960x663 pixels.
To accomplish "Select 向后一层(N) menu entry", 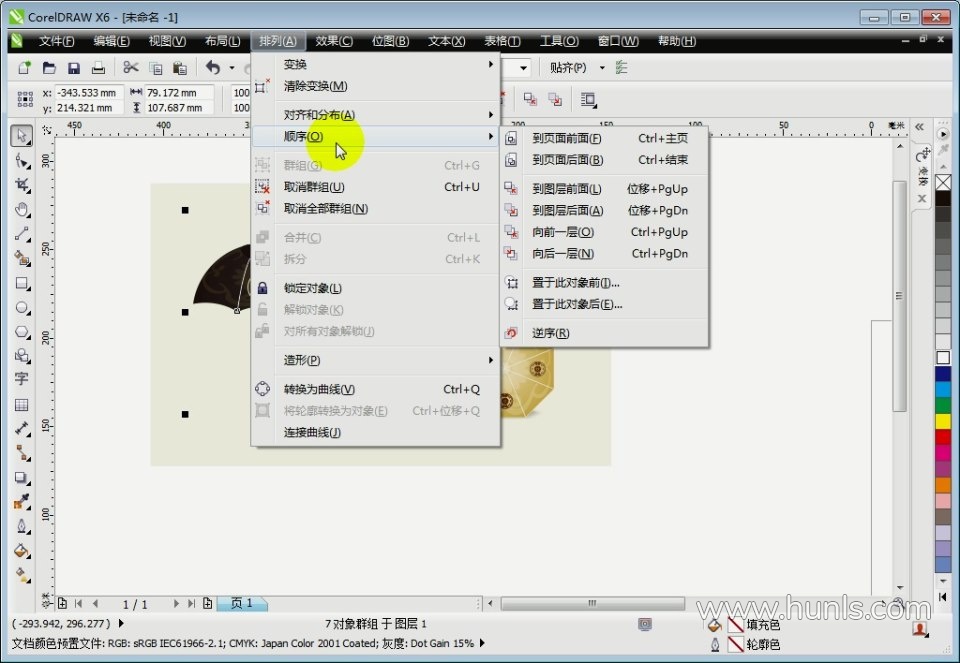I will point(562,254).
